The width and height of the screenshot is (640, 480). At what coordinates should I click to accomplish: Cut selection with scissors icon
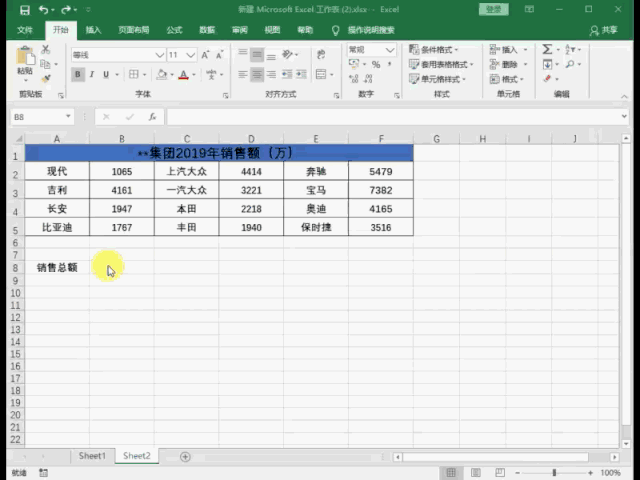click(x=46, y=50)
